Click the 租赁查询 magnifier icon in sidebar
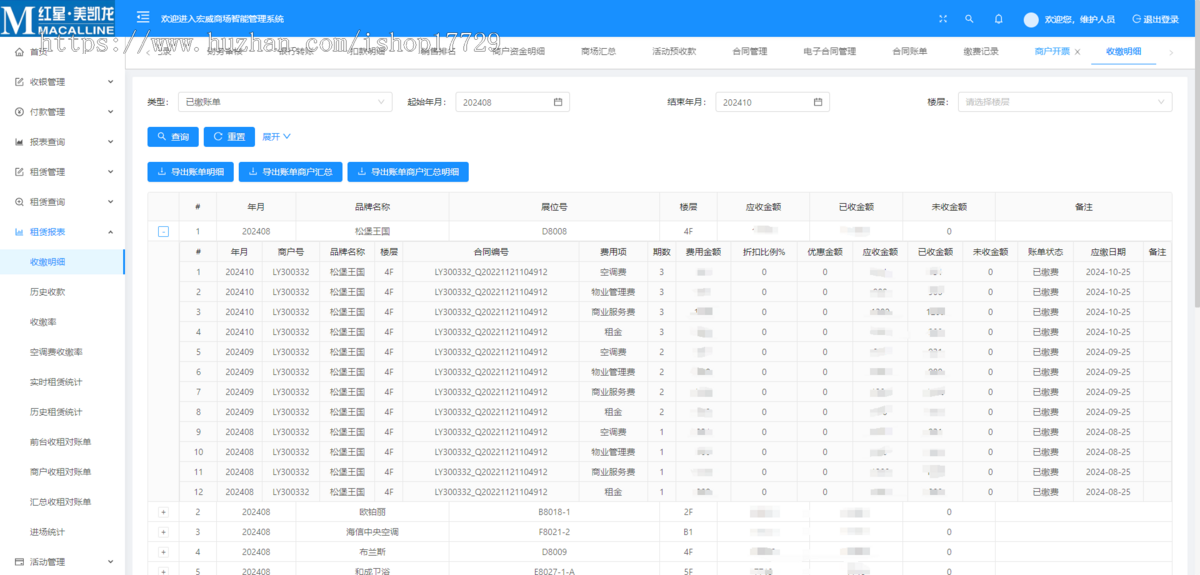This screenshot has width=1200, height=575. (x=19, y=202)
